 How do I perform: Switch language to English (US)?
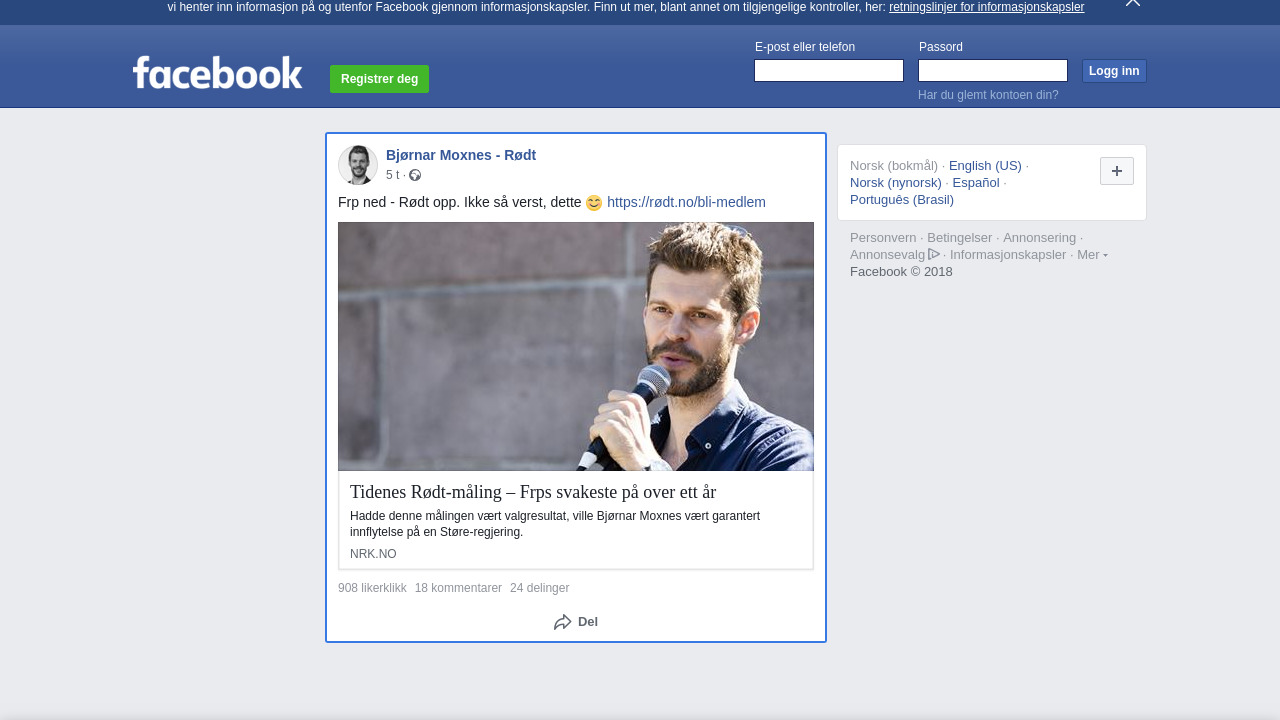985,166
